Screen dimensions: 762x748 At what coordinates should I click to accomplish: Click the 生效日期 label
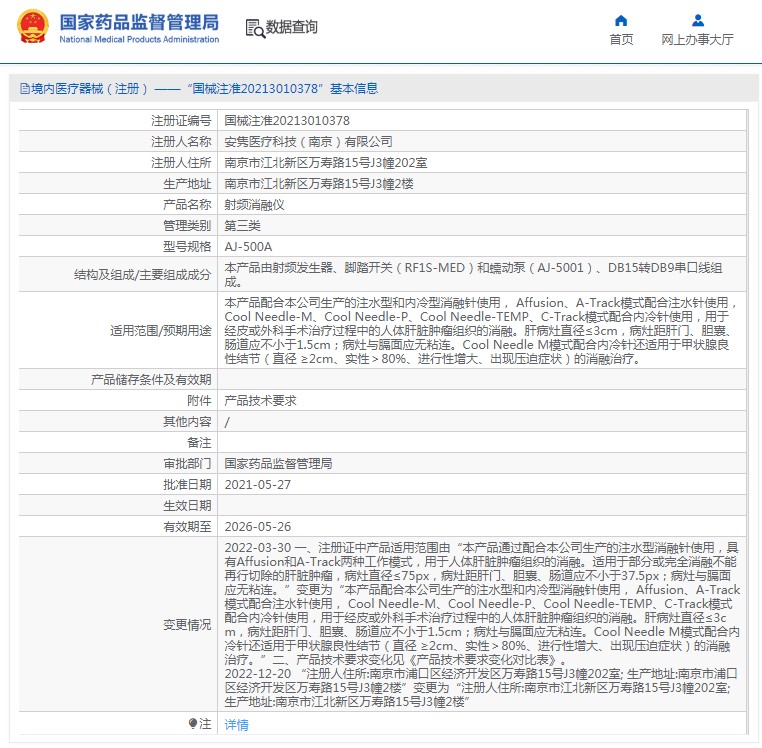187,505
